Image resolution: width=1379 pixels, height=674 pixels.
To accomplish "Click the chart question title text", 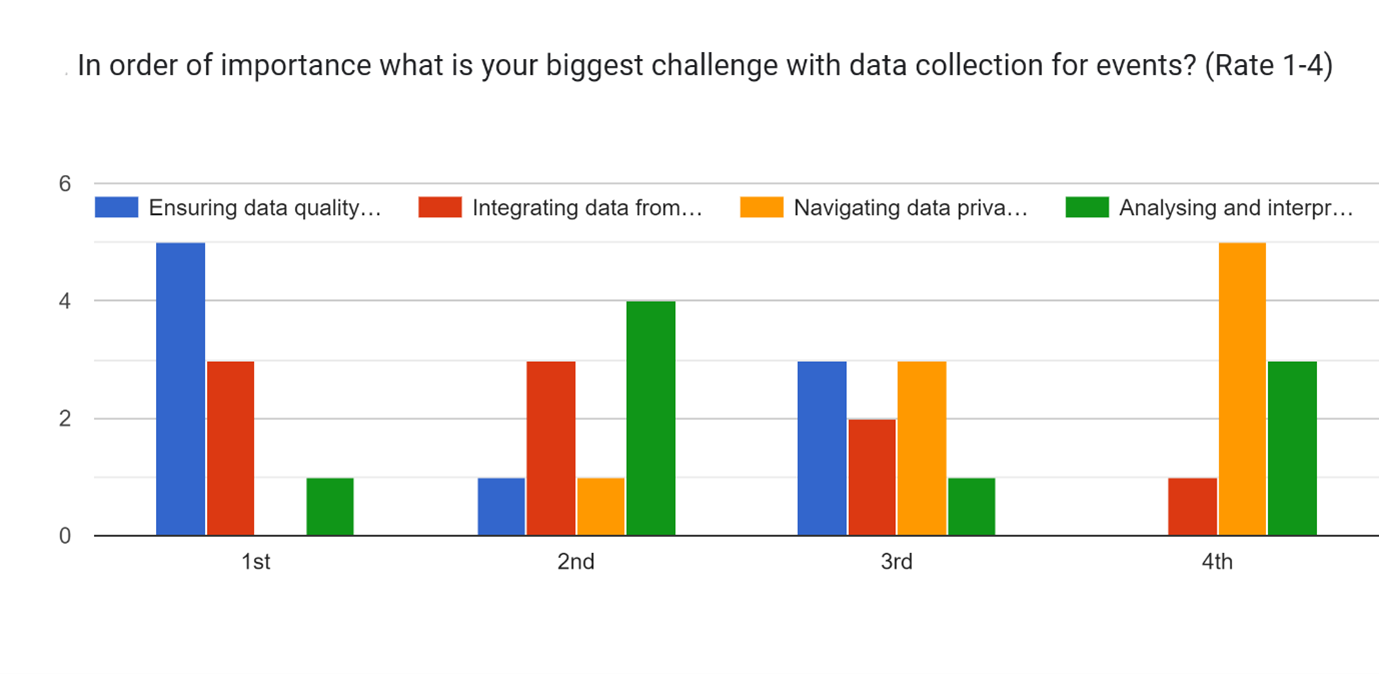I will coord(704,66).
